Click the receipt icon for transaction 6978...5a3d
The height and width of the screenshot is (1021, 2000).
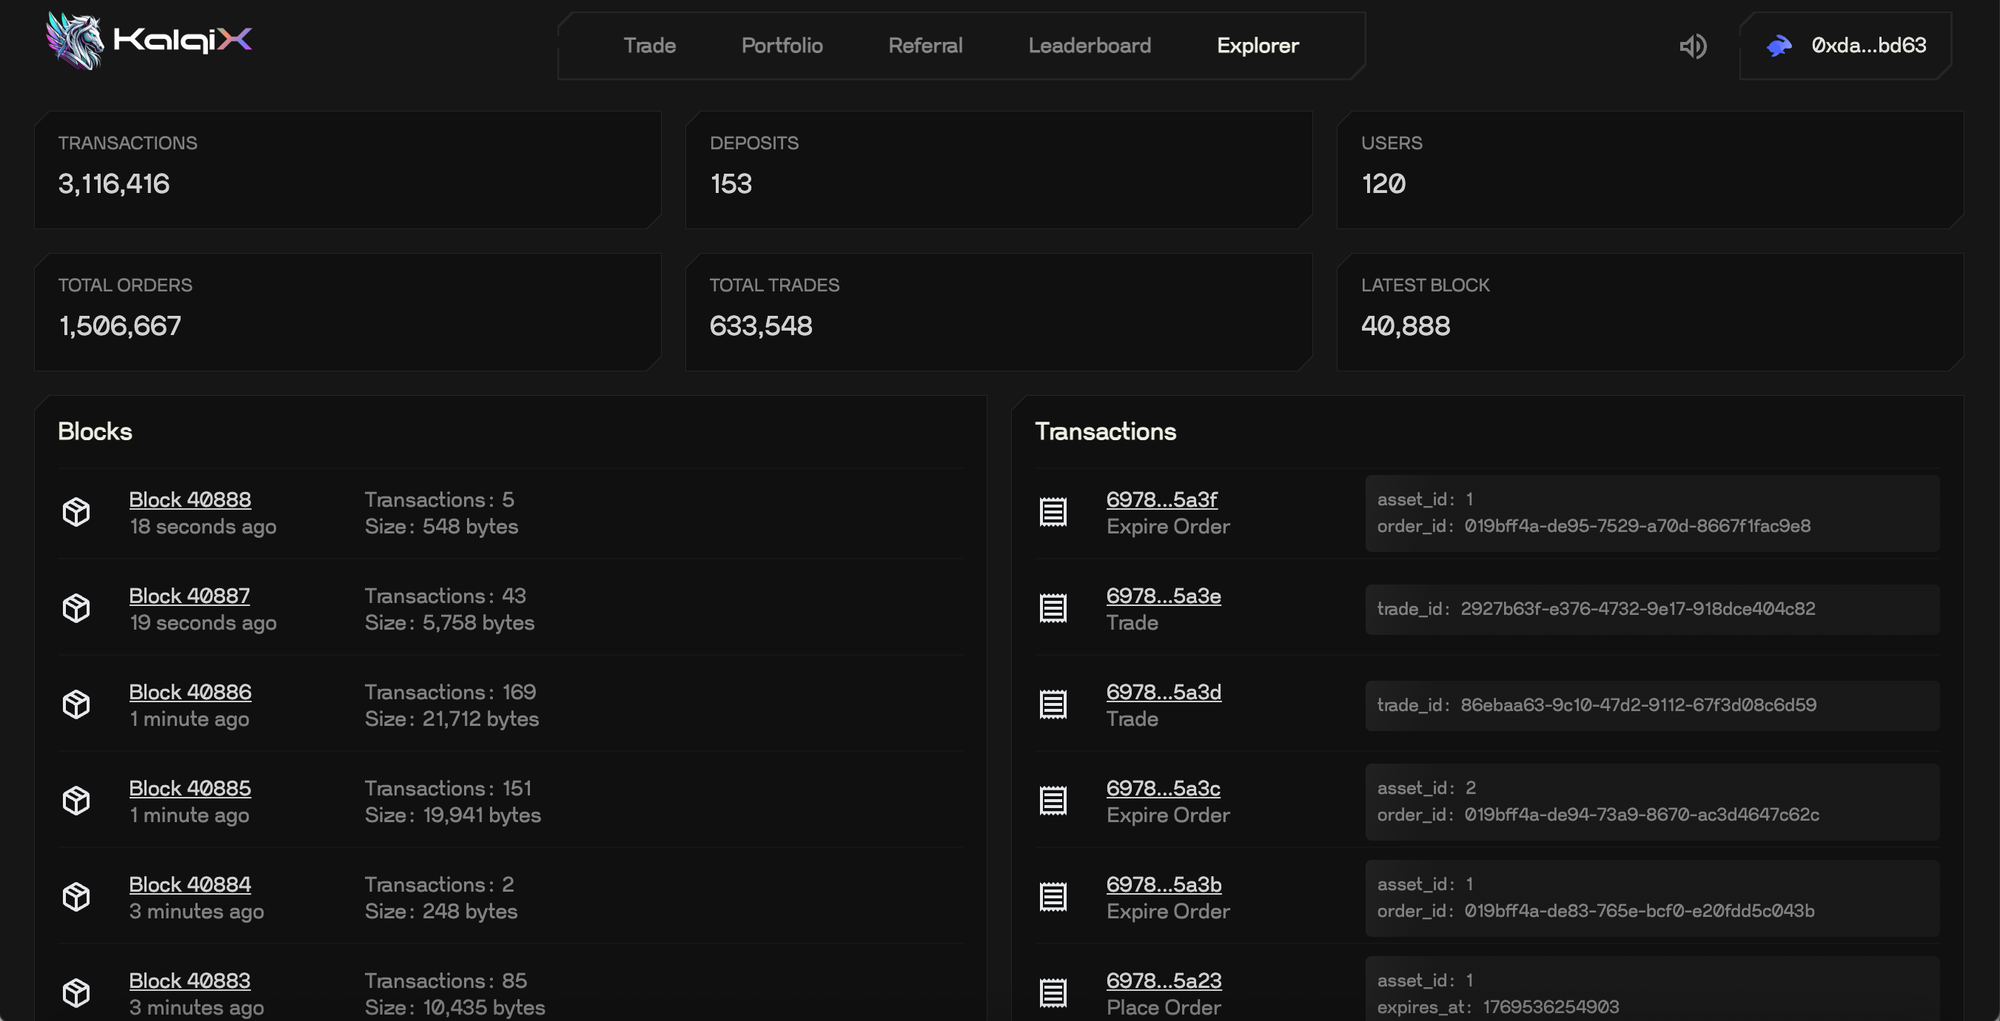click(1052, 705)
